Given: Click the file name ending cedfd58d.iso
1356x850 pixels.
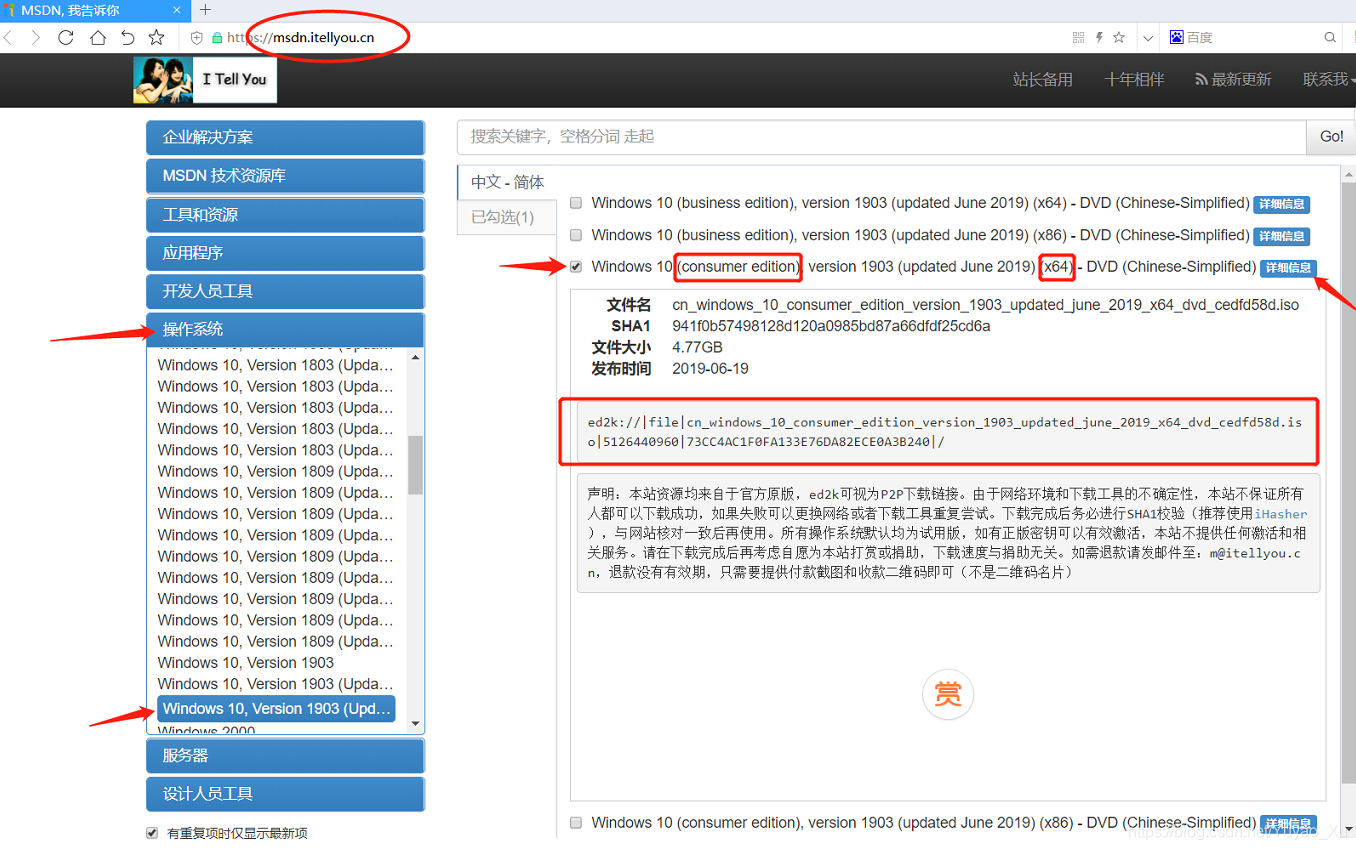Looking at the screenshot, I should click(x=986, y=305).
